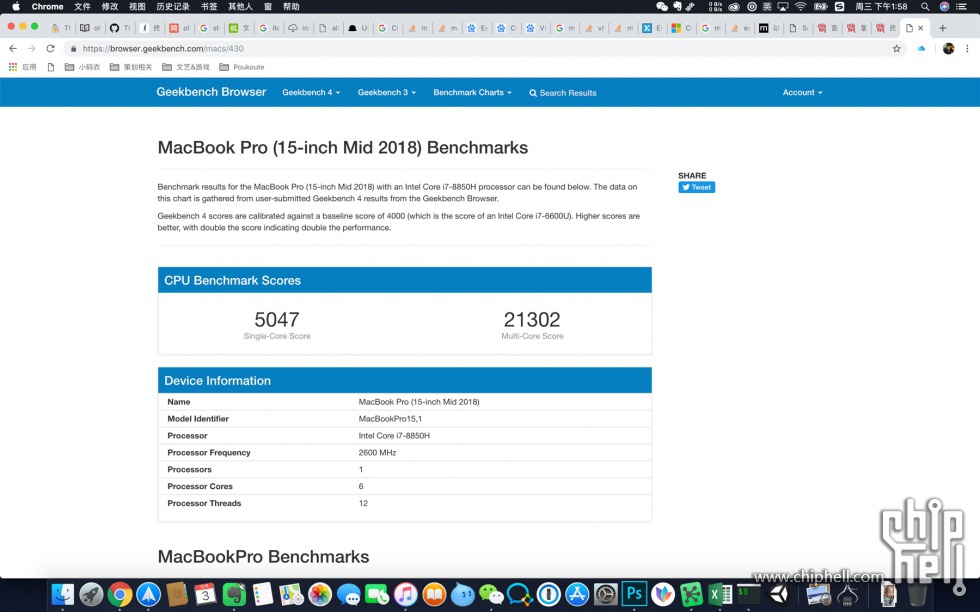Open the 书签 menu
This screenshot has width=980, height=612.
[209, 6]
